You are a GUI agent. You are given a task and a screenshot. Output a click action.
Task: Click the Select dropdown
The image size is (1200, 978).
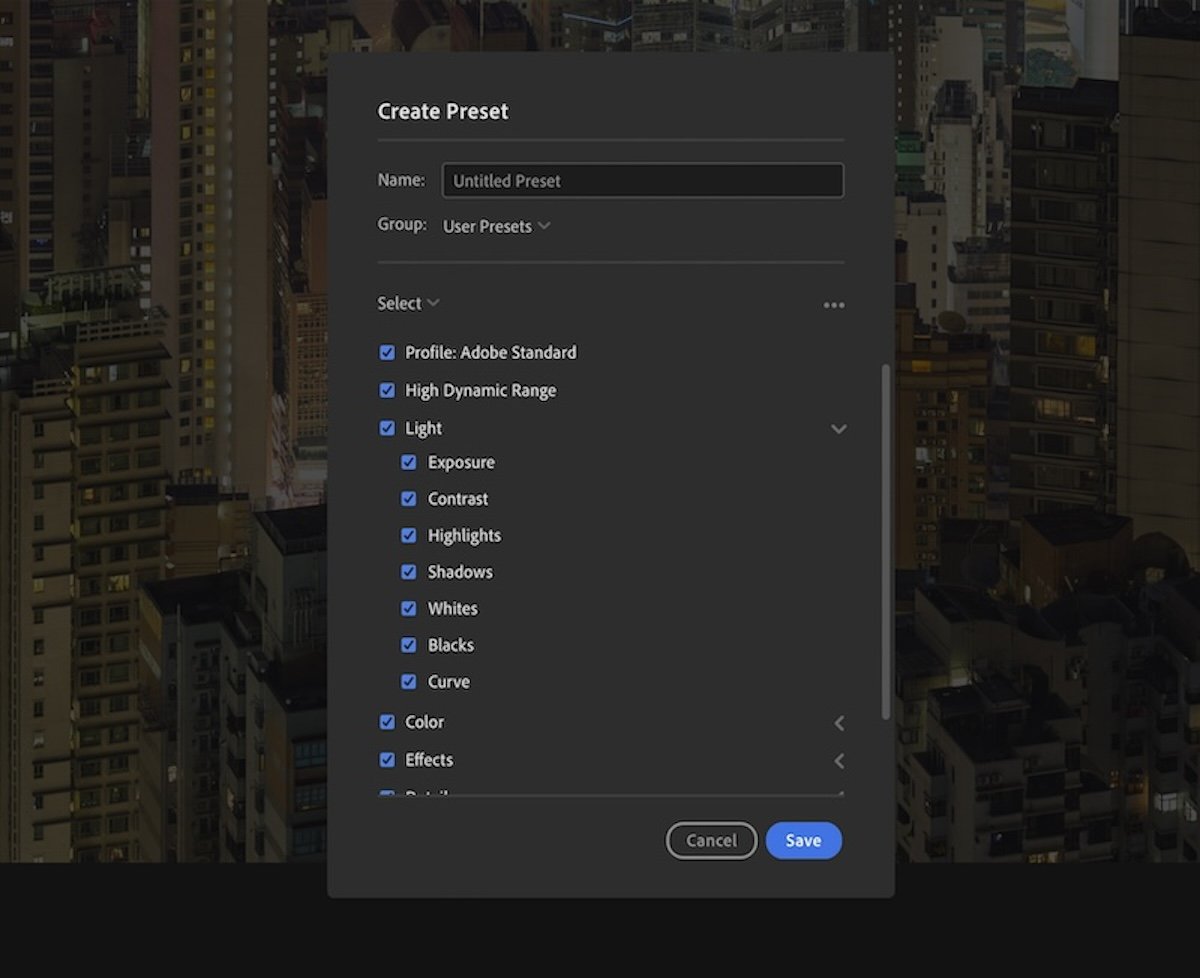(x=407, y=303)
